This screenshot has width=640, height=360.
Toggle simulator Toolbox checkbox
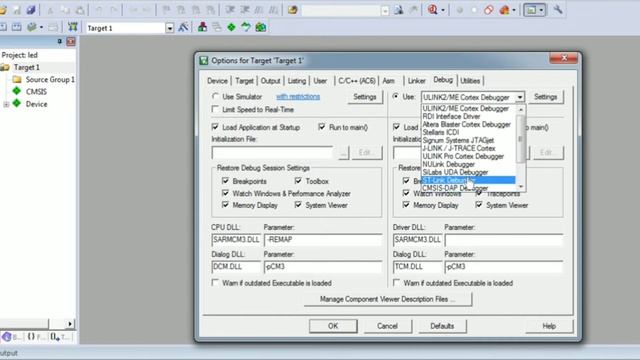point(298,180)
